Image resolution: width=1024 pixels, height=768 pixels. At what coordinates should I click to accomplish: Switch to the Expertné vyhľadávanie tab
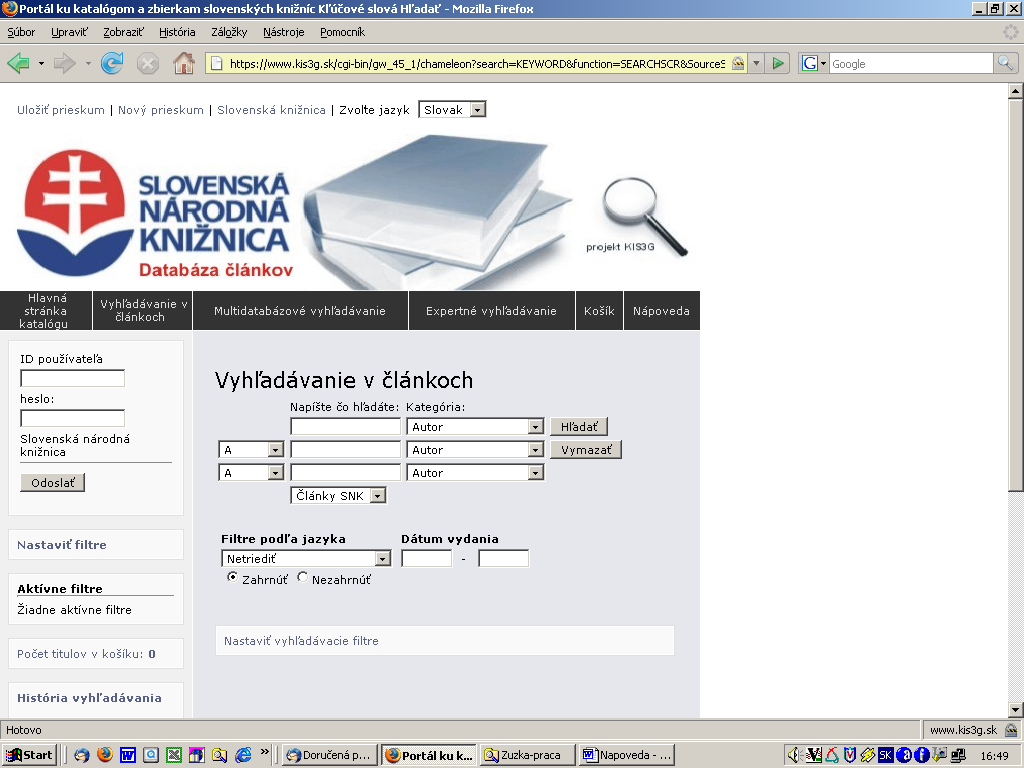tap(491, 311)
